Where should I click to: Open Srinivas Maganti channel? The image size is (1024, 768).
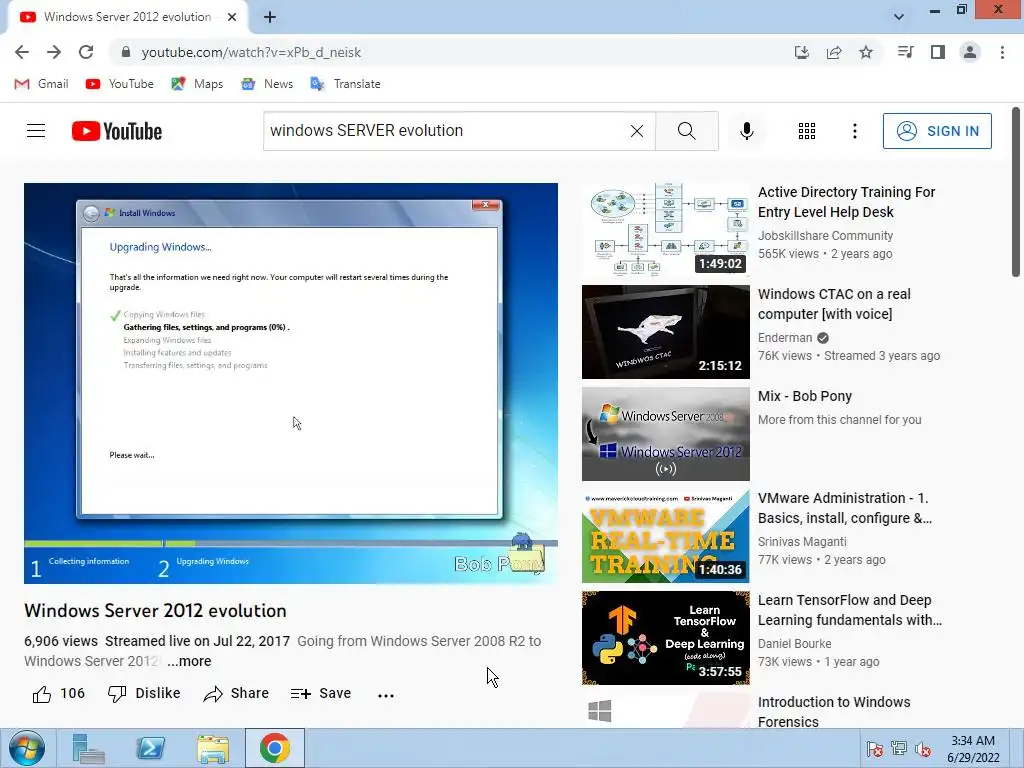point(802,541)
